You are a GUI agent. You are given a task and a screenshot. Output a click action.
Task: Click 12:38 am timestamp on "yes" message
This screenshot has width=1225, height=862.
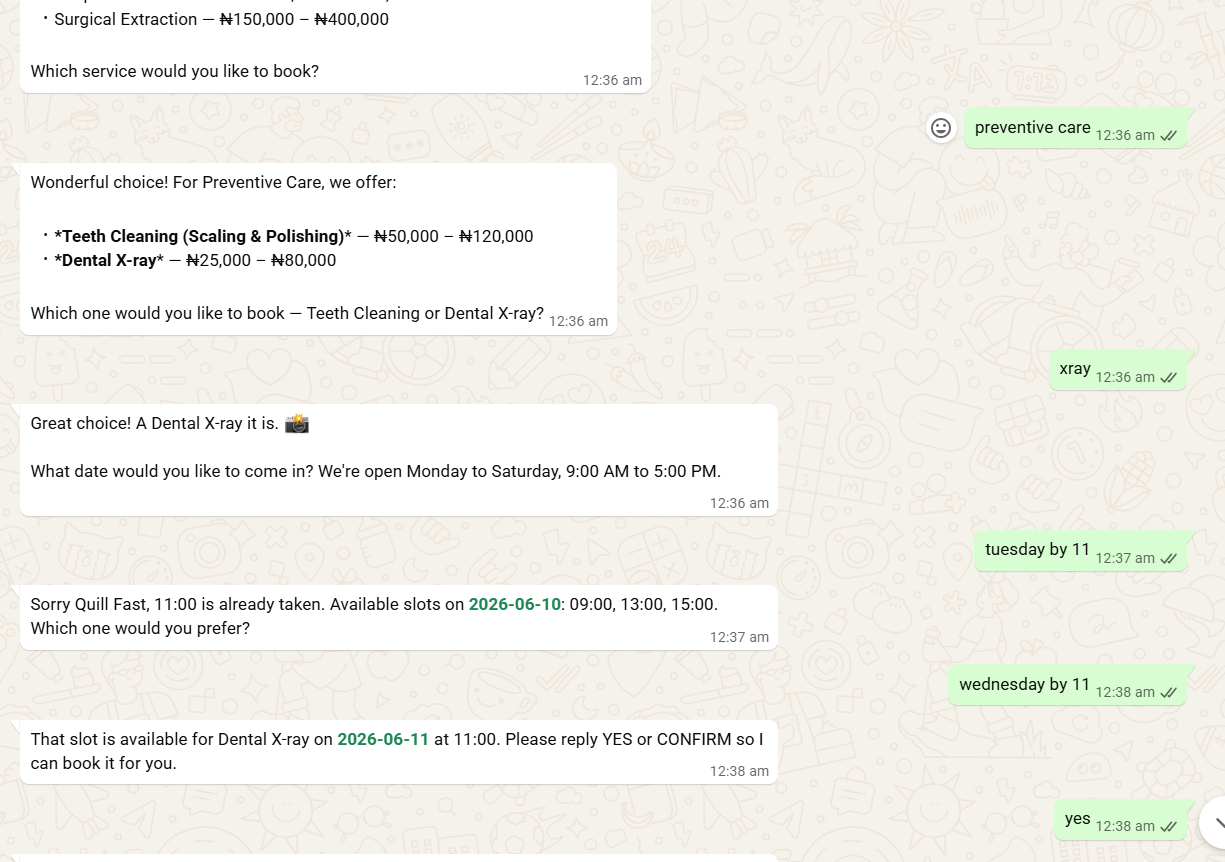pyautogui.click(x=1125, y=827)
